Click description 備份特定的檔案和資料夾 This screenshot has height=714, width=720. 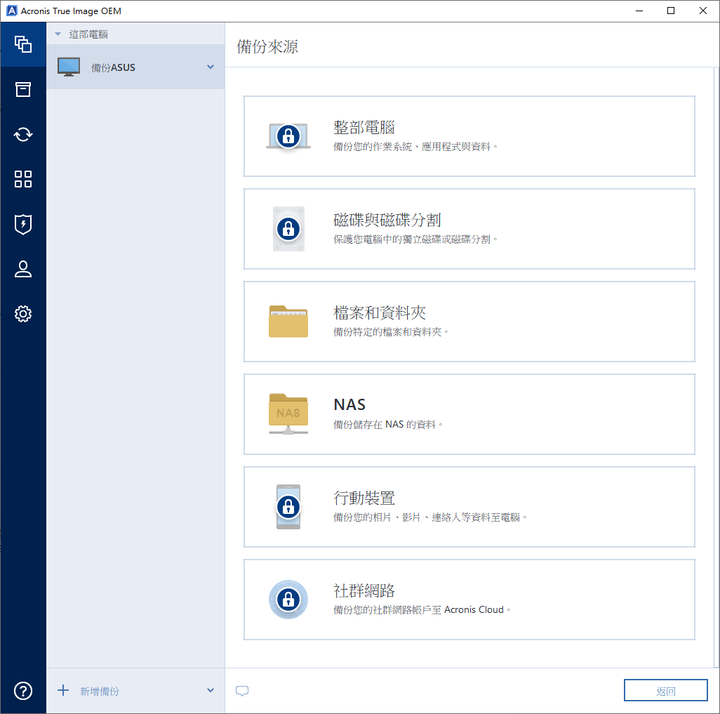click(x=390, y=332)
